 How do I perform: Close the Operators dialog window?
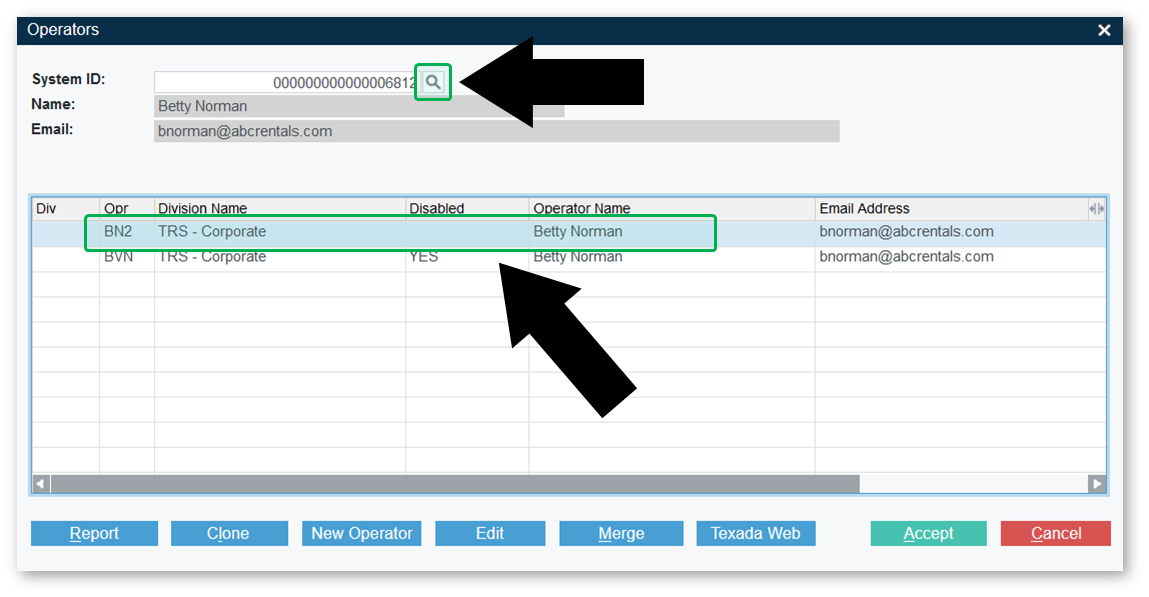[x=1104, y=30]
